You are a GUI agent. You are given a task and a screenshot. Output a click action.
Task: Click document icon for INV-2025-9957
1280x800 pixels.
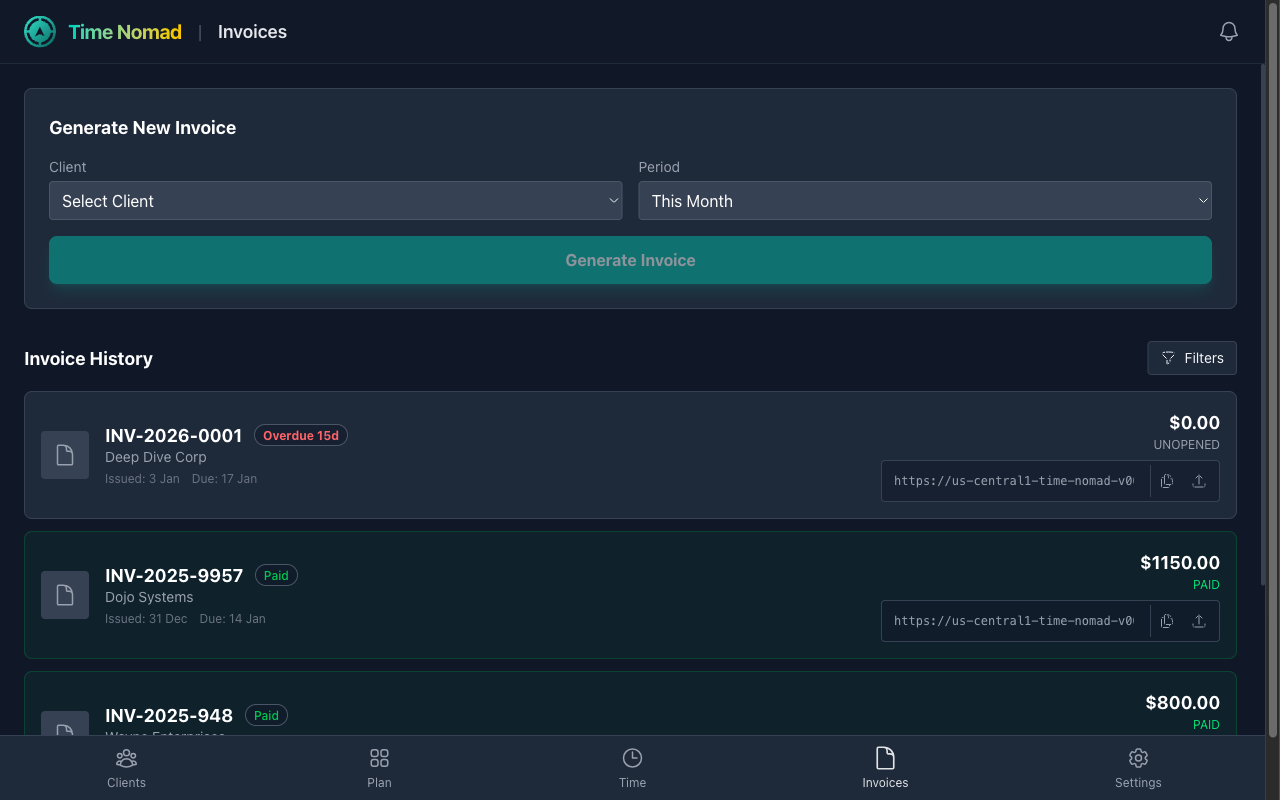[65, 595]
